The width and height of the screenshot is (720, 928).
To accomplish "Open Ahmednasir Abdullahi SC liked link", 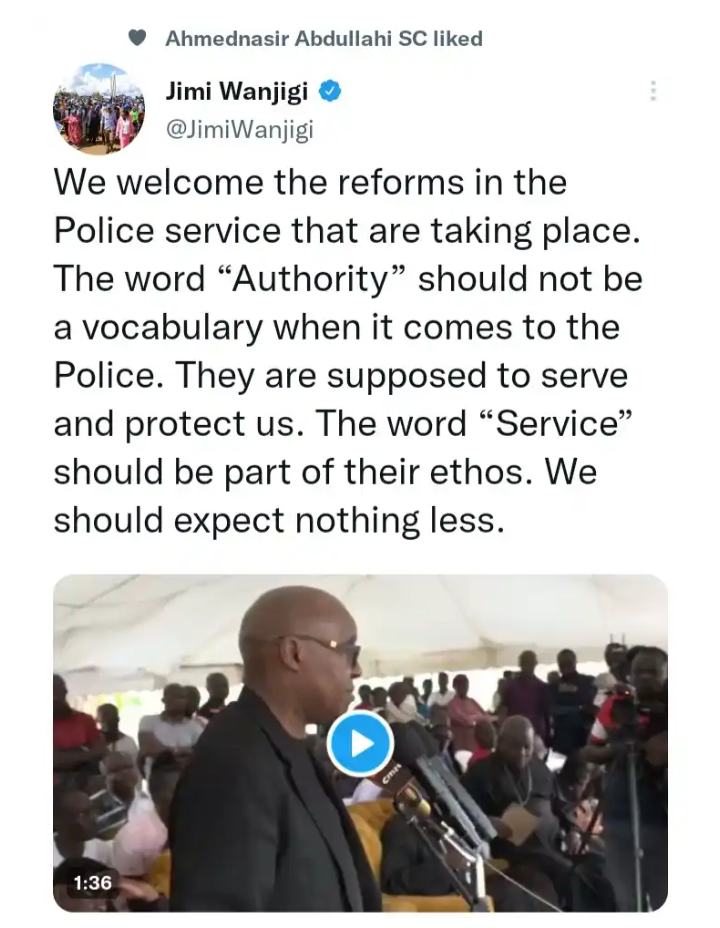I will [324, 38].
